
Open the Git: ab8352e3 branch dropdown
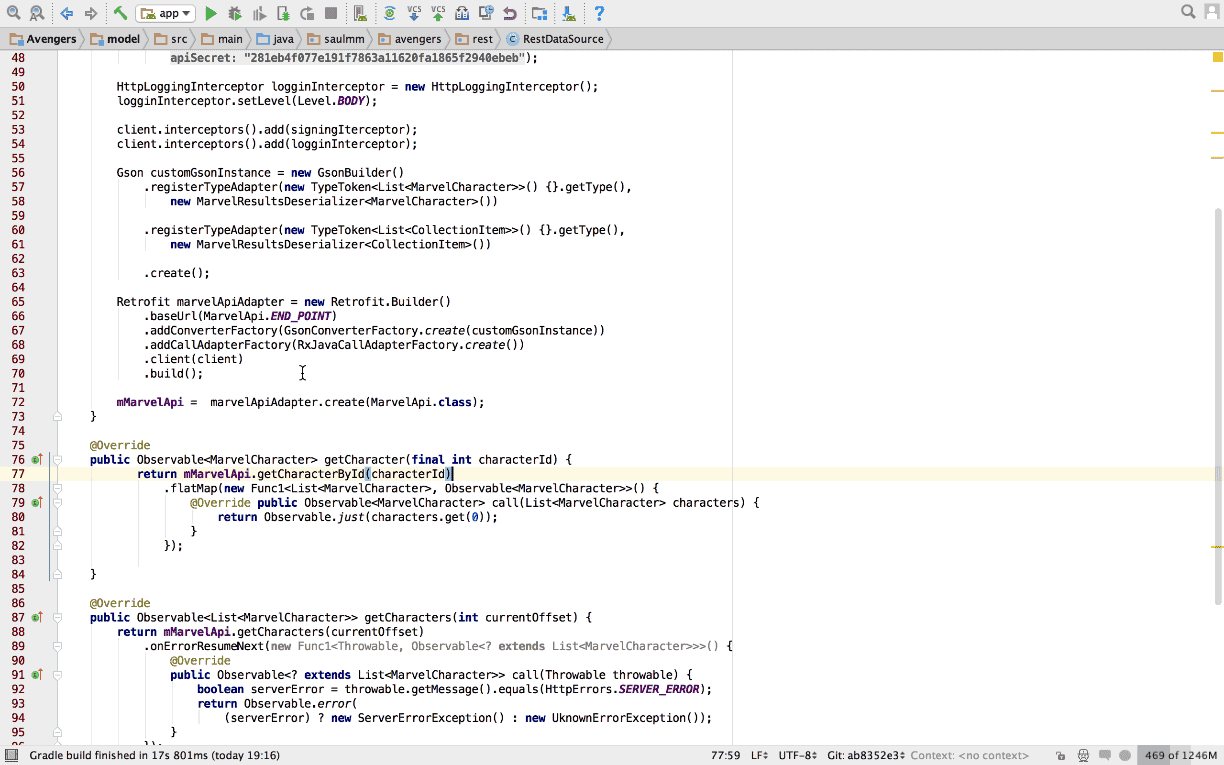[866, 755]
